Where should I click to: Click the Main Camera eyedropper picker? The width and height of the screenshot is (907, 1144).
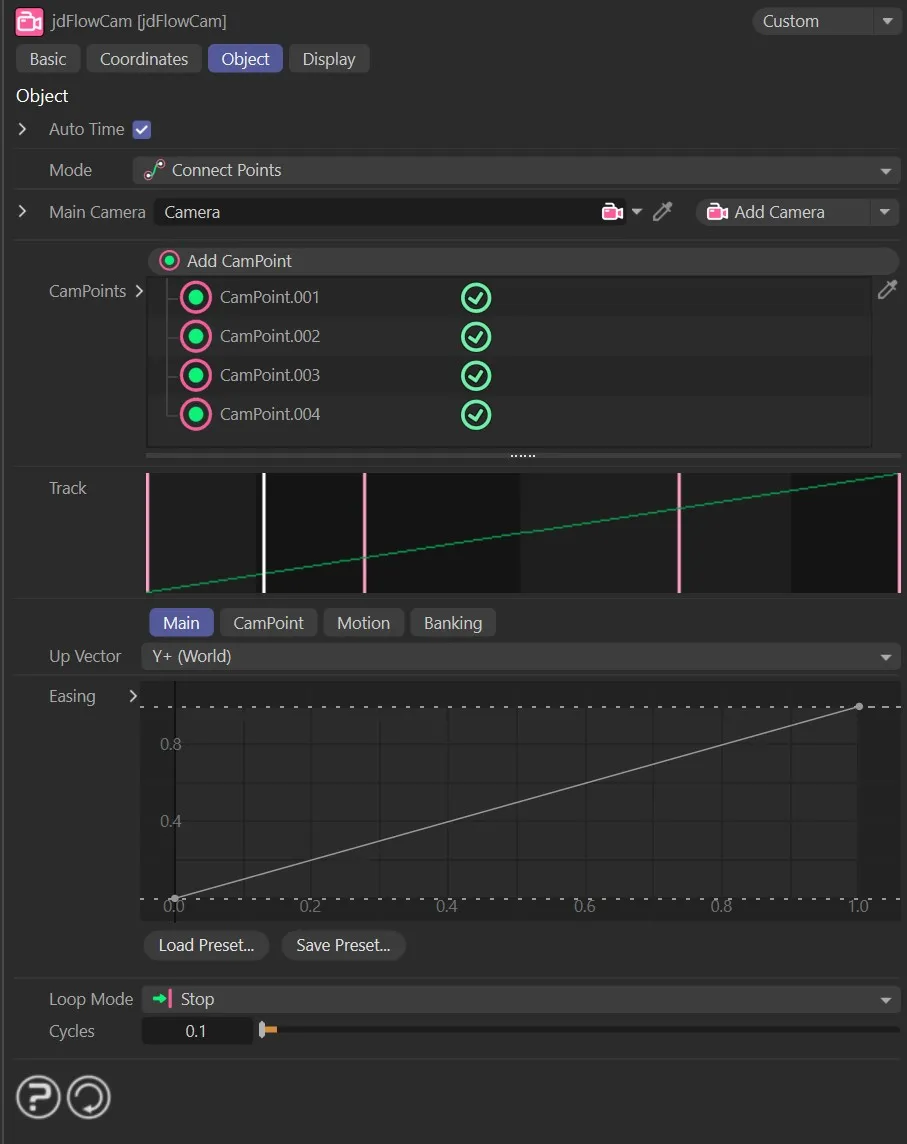click(x=662, y=212)
